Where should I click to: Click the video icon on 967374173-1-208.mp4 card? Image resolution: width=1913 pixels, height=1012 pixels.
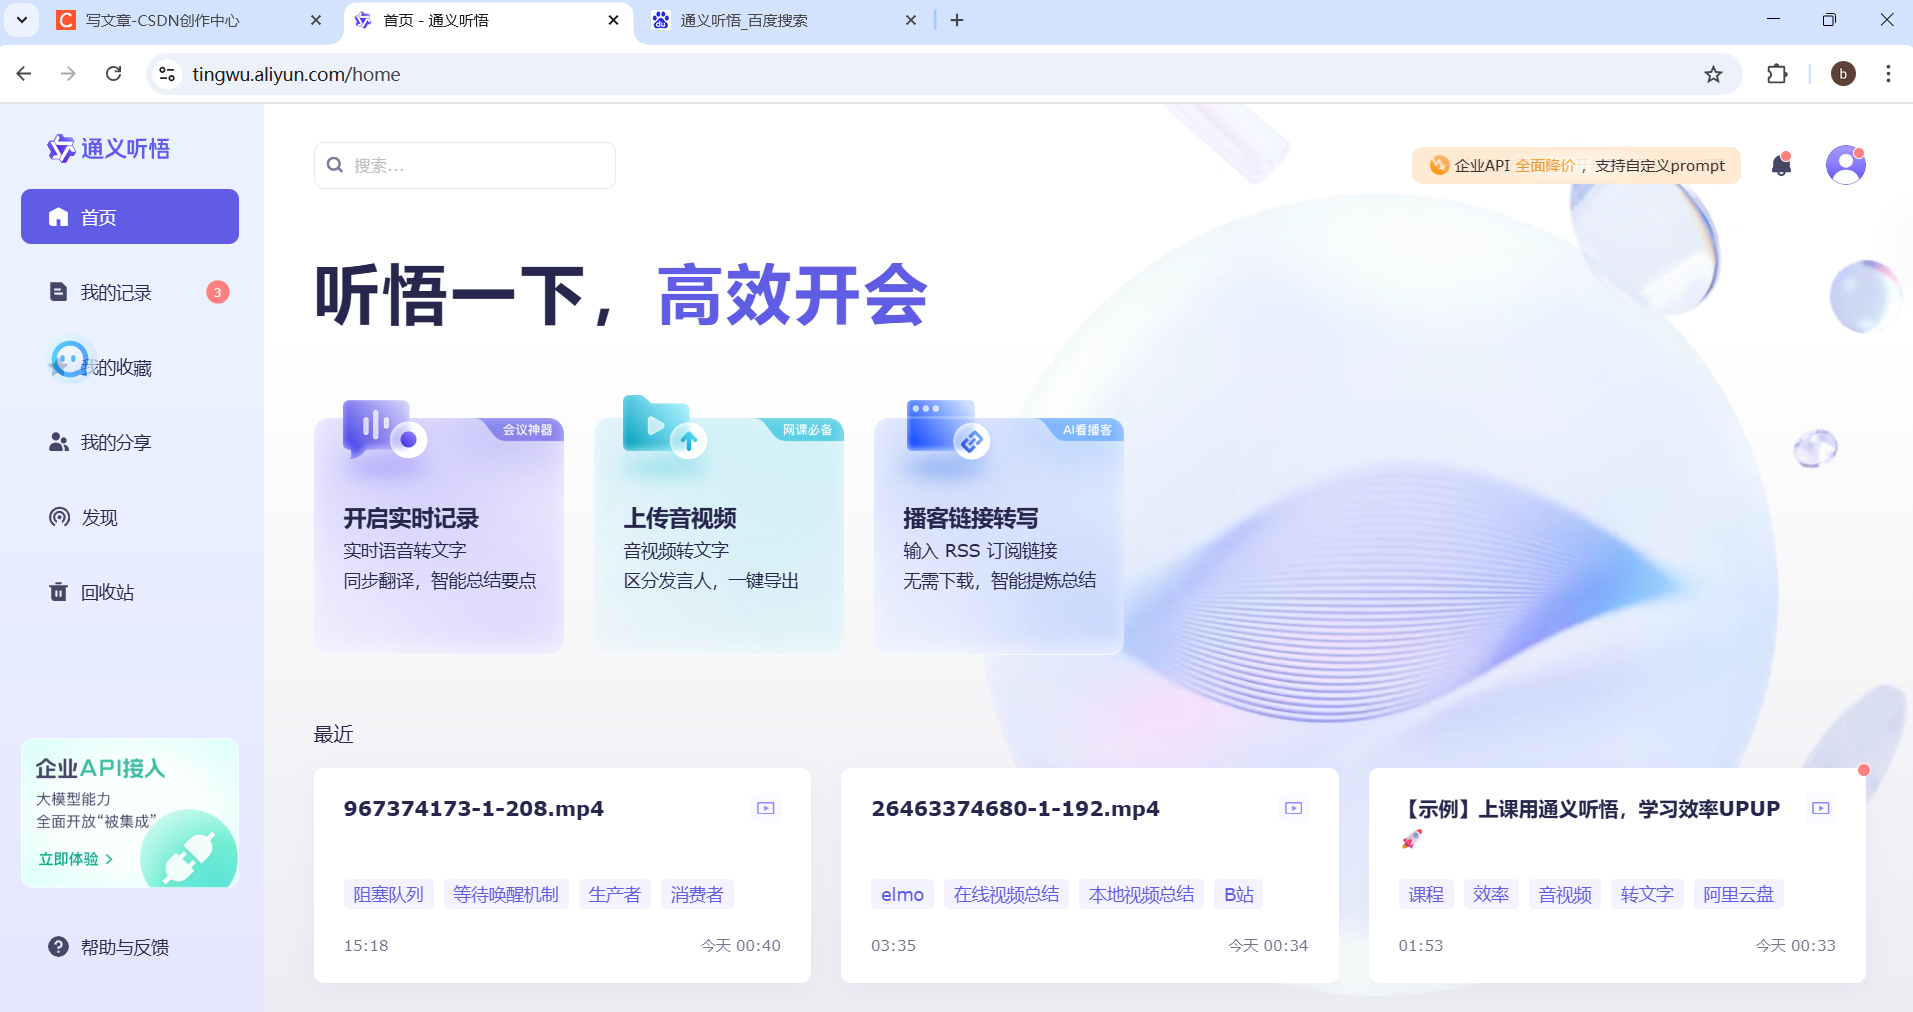tap(766, 808)
